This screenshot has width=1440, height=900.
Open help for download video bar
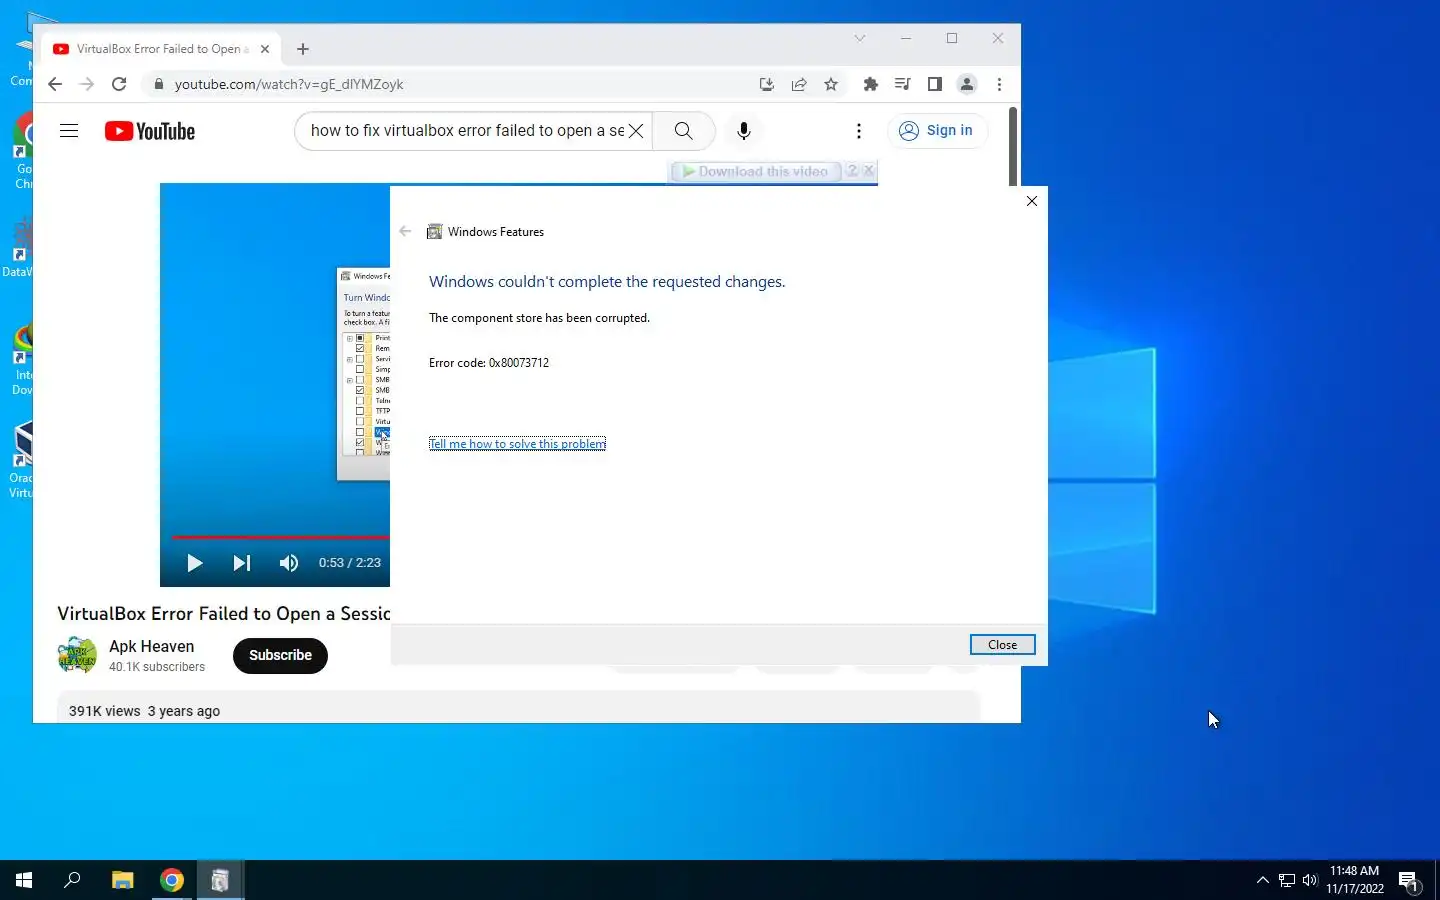[x=851, y=172]
